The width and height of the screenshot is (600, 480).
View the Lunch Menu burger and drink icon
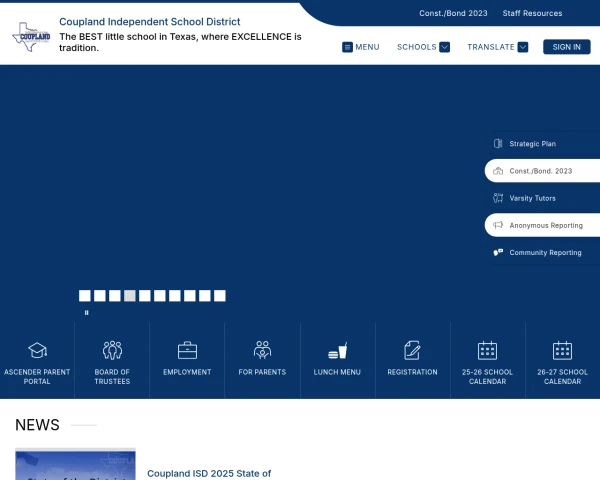tap(337, 351)
